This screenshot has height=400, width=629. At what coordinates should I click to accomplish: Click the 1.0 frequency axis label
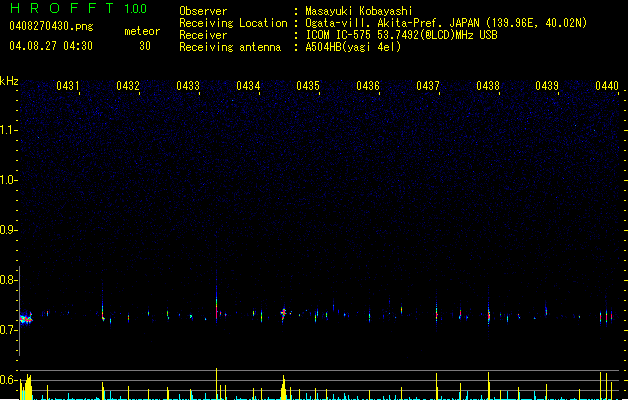click(x=8, y=180)
